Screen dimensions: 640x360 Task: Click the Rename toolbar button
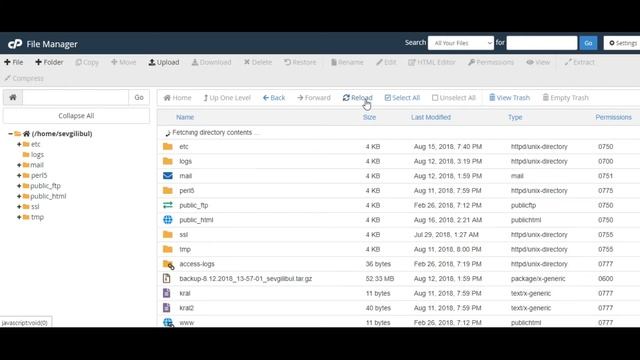pos(347,62)
